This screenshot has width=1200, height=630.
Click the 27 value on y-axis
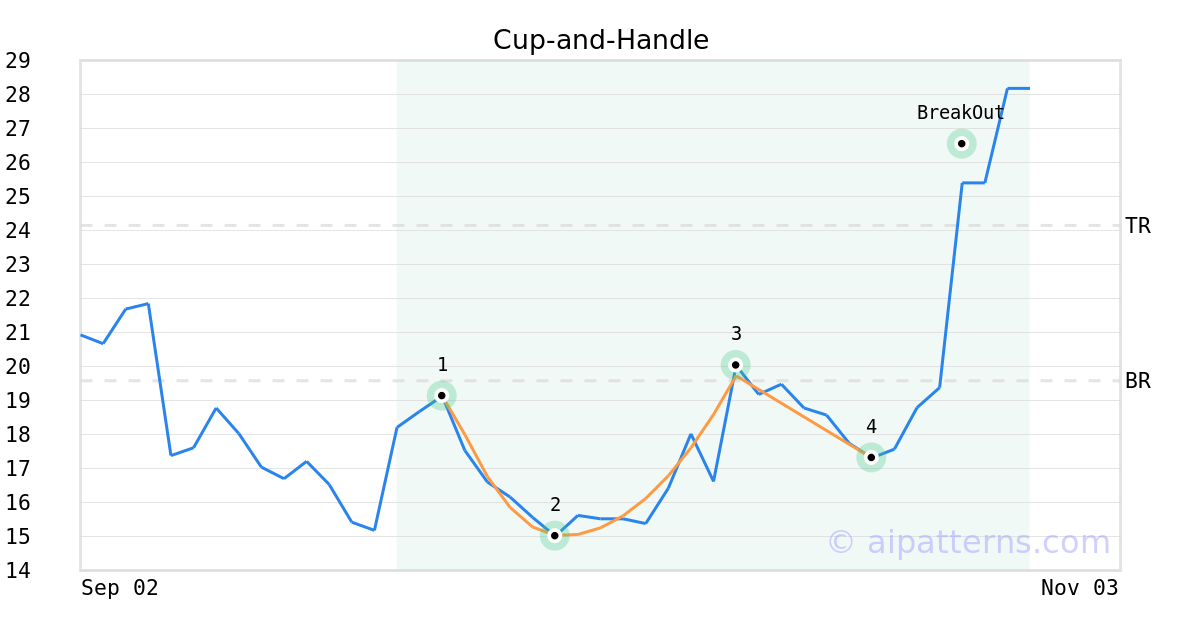tap(17, 129)
